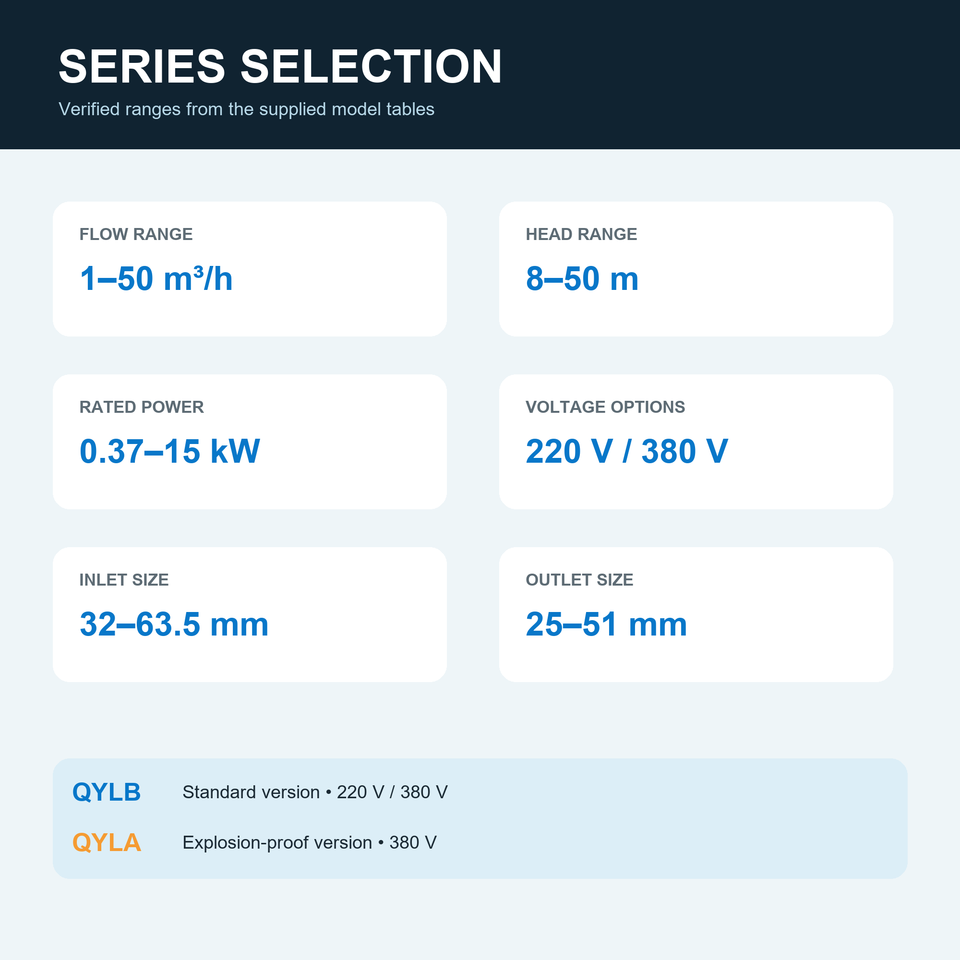Click the 8–50 m head value

(582, 279)
